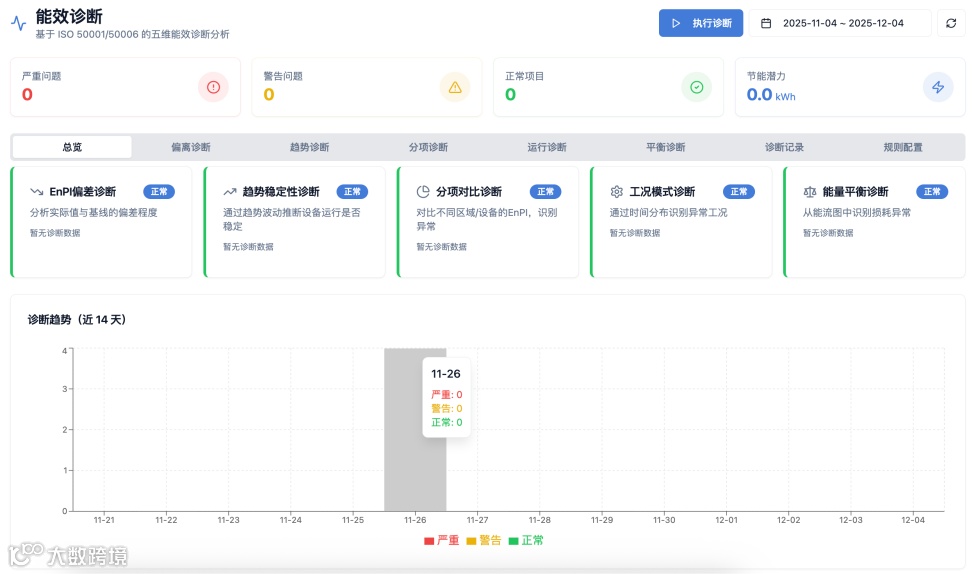Click the 11-24 x-axis label
976x574 pixels.
(x=291, y=520)
